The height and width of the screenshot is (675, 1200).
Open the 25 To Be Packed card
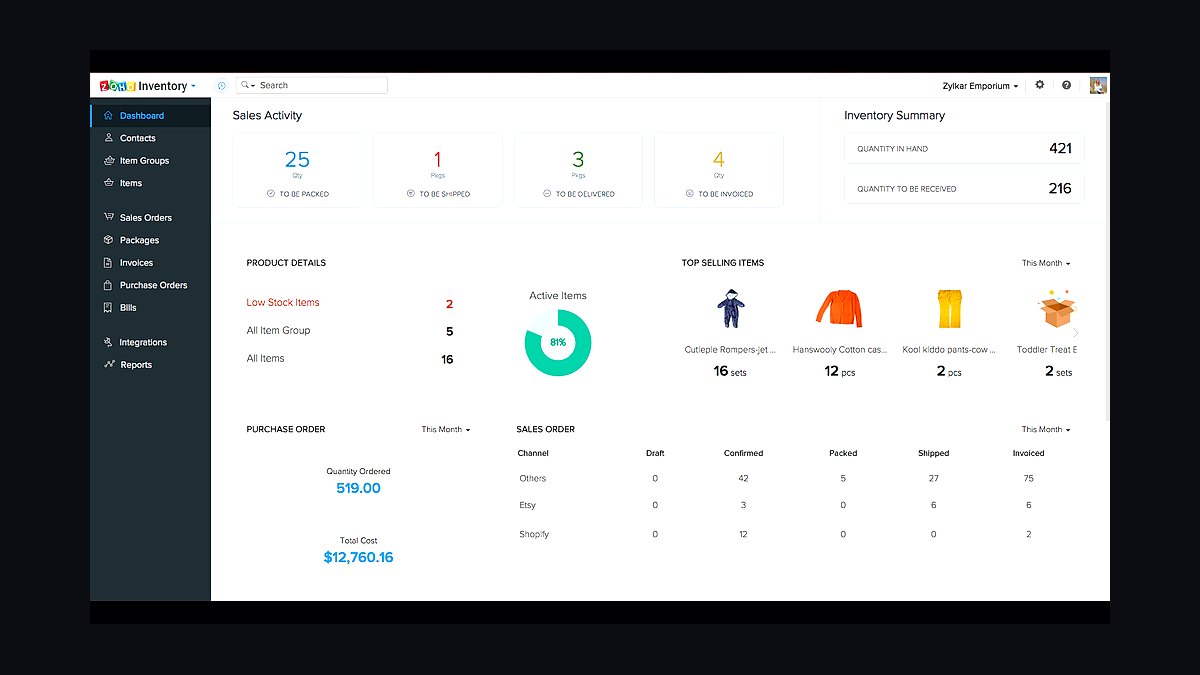click(298, 170)
